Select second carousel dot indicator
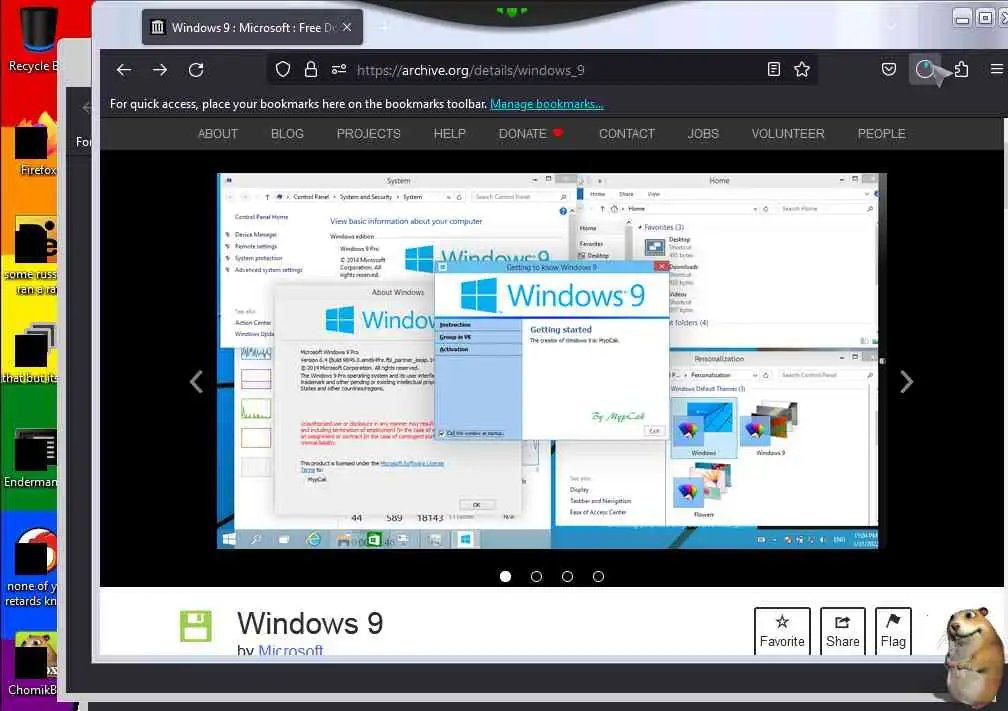Image resolution: width=1008 pixels, height=711 pixels. pyautogui.click(x=536, y=577)
